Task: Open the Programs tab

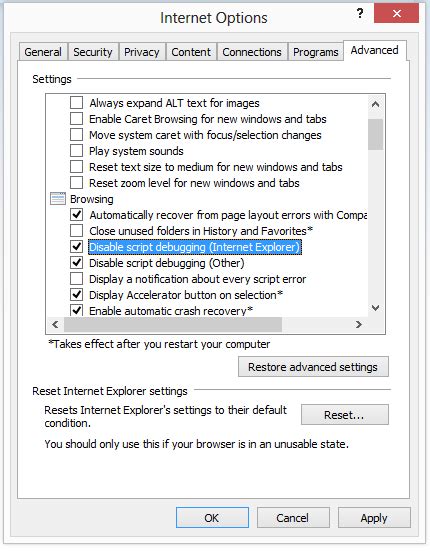Action: point(315,52)
